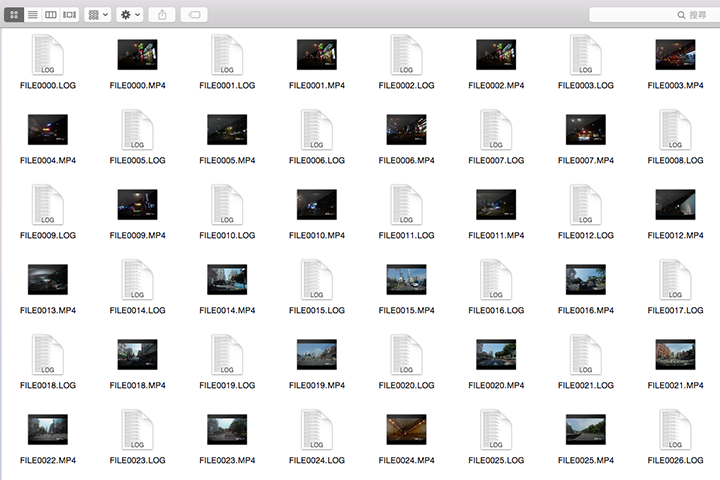This screenshot has width=720, height=480.
Task: Select the FILE0010.LOG document icon
Action: [227, 204]
